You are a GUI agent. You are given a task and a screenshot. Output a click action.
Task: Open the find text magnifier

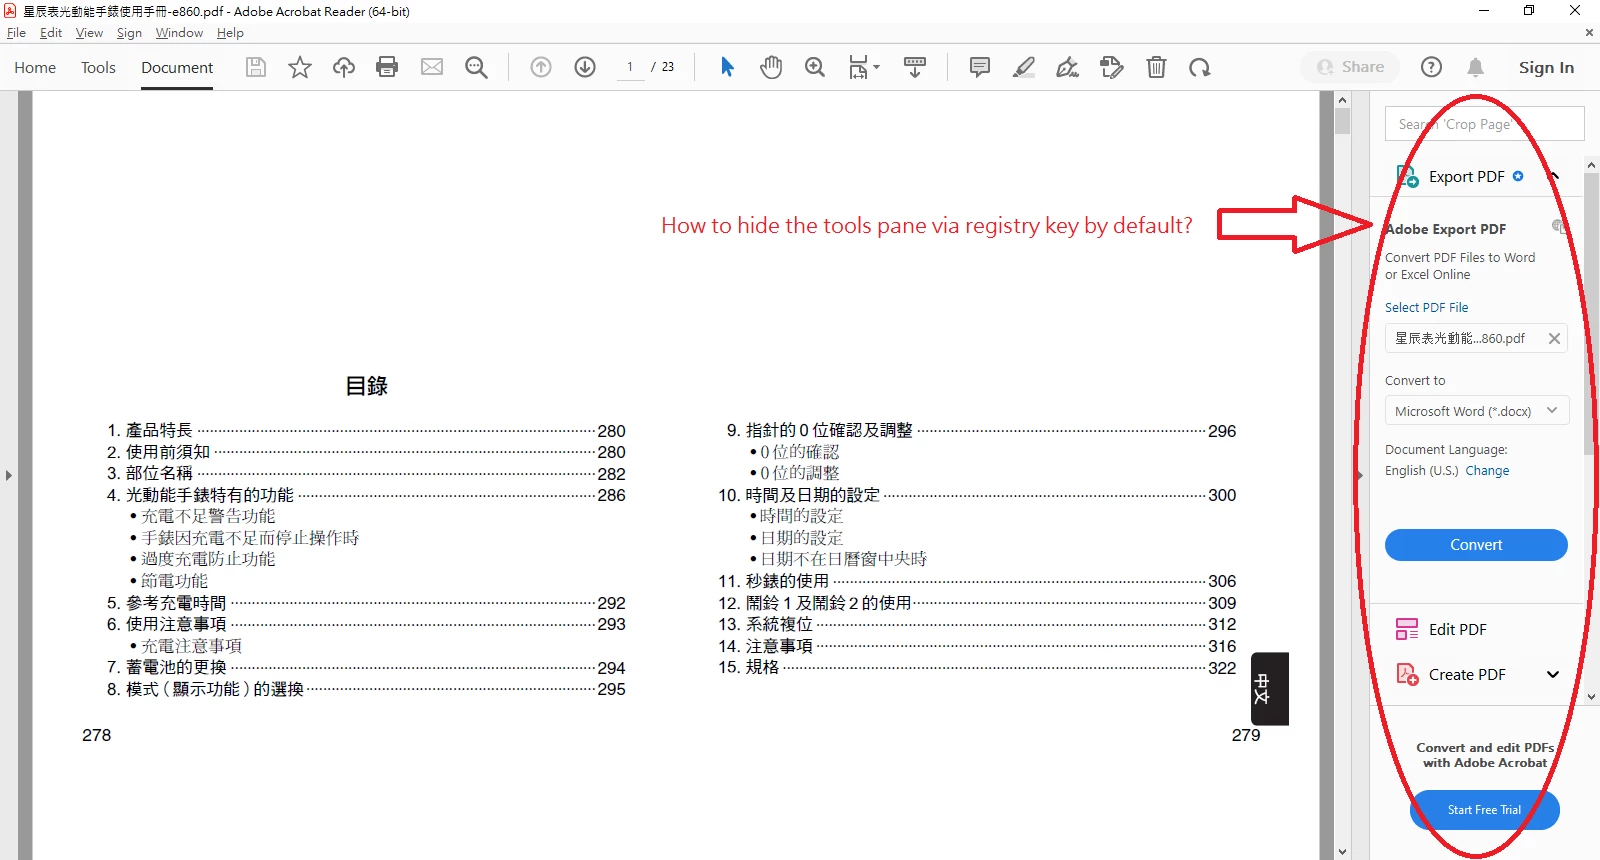tap(476, 67)
